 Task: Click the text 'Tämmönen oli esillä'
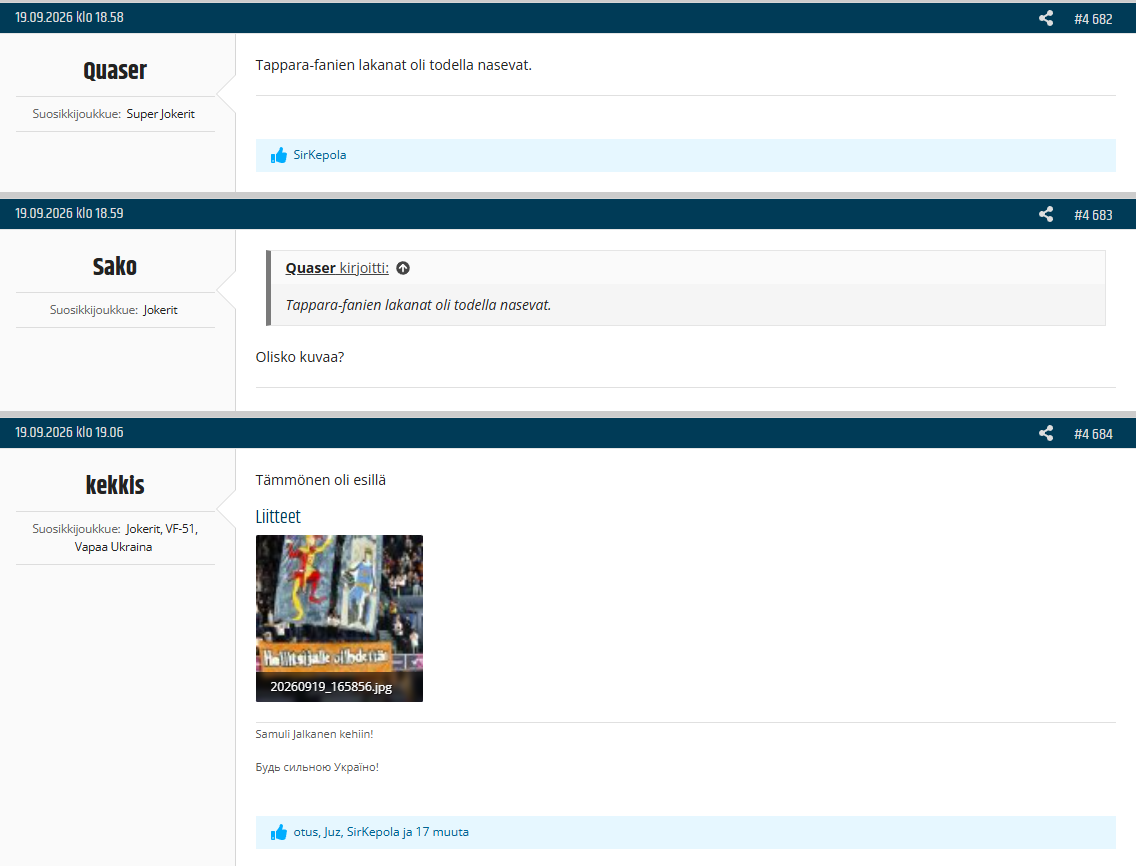(321, 480)
